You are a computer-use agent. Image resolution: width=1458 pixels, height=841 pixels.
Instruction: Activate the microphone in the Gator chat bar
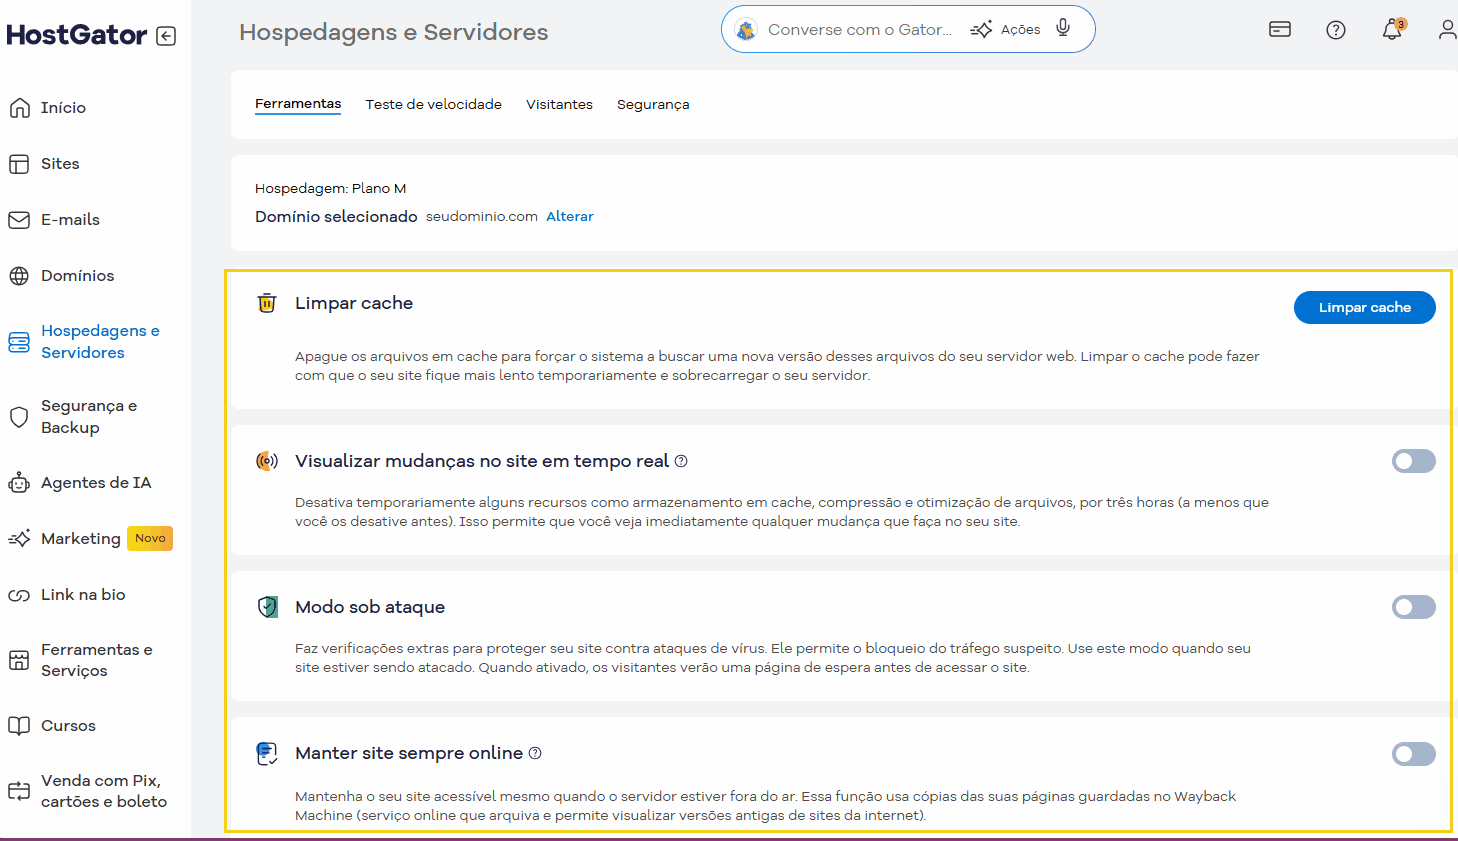1062,28
